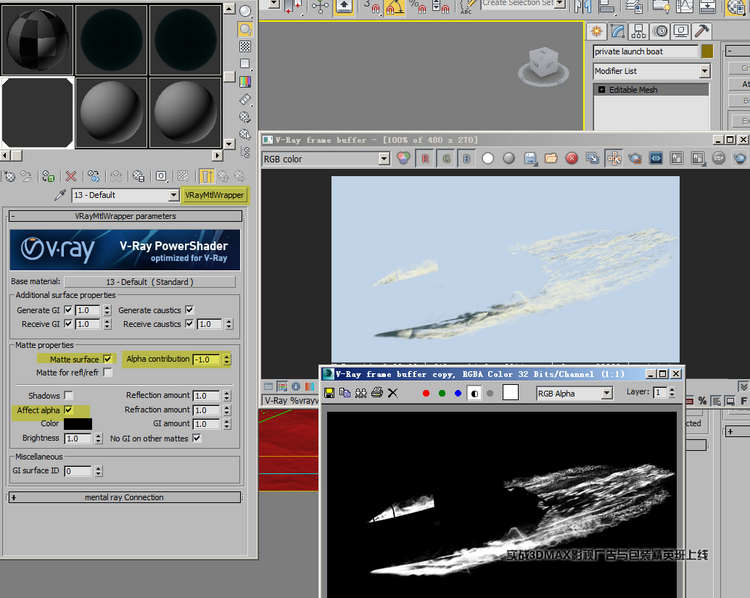Screen dimensions: 750x598
Task: Save bitmap in frame buffer copy window
Action: coord(329,393)
